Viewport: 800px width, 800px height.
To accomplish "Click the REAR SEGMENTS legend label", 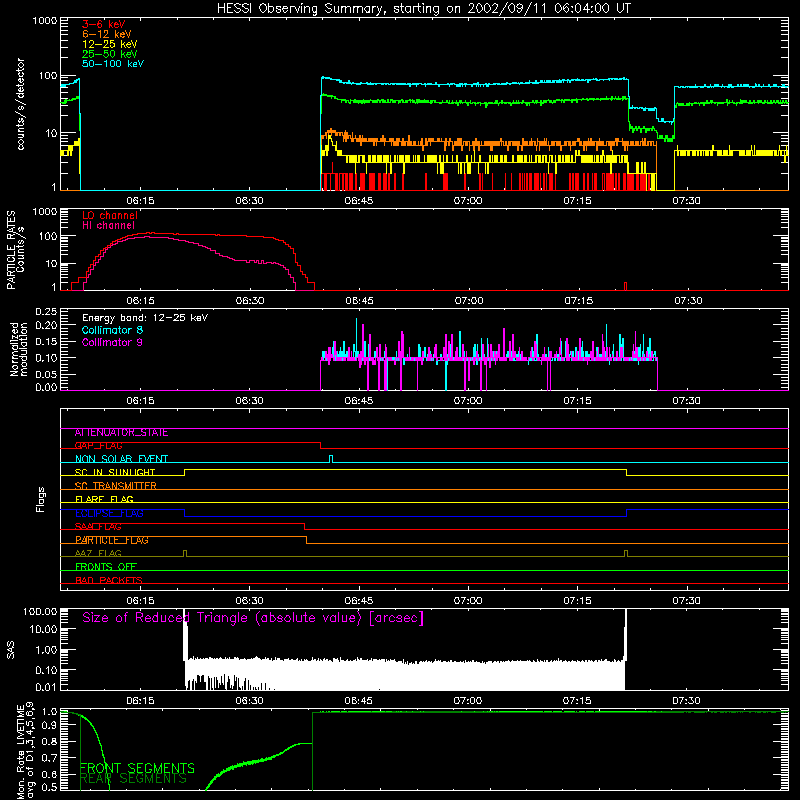I will pos(133,779).
